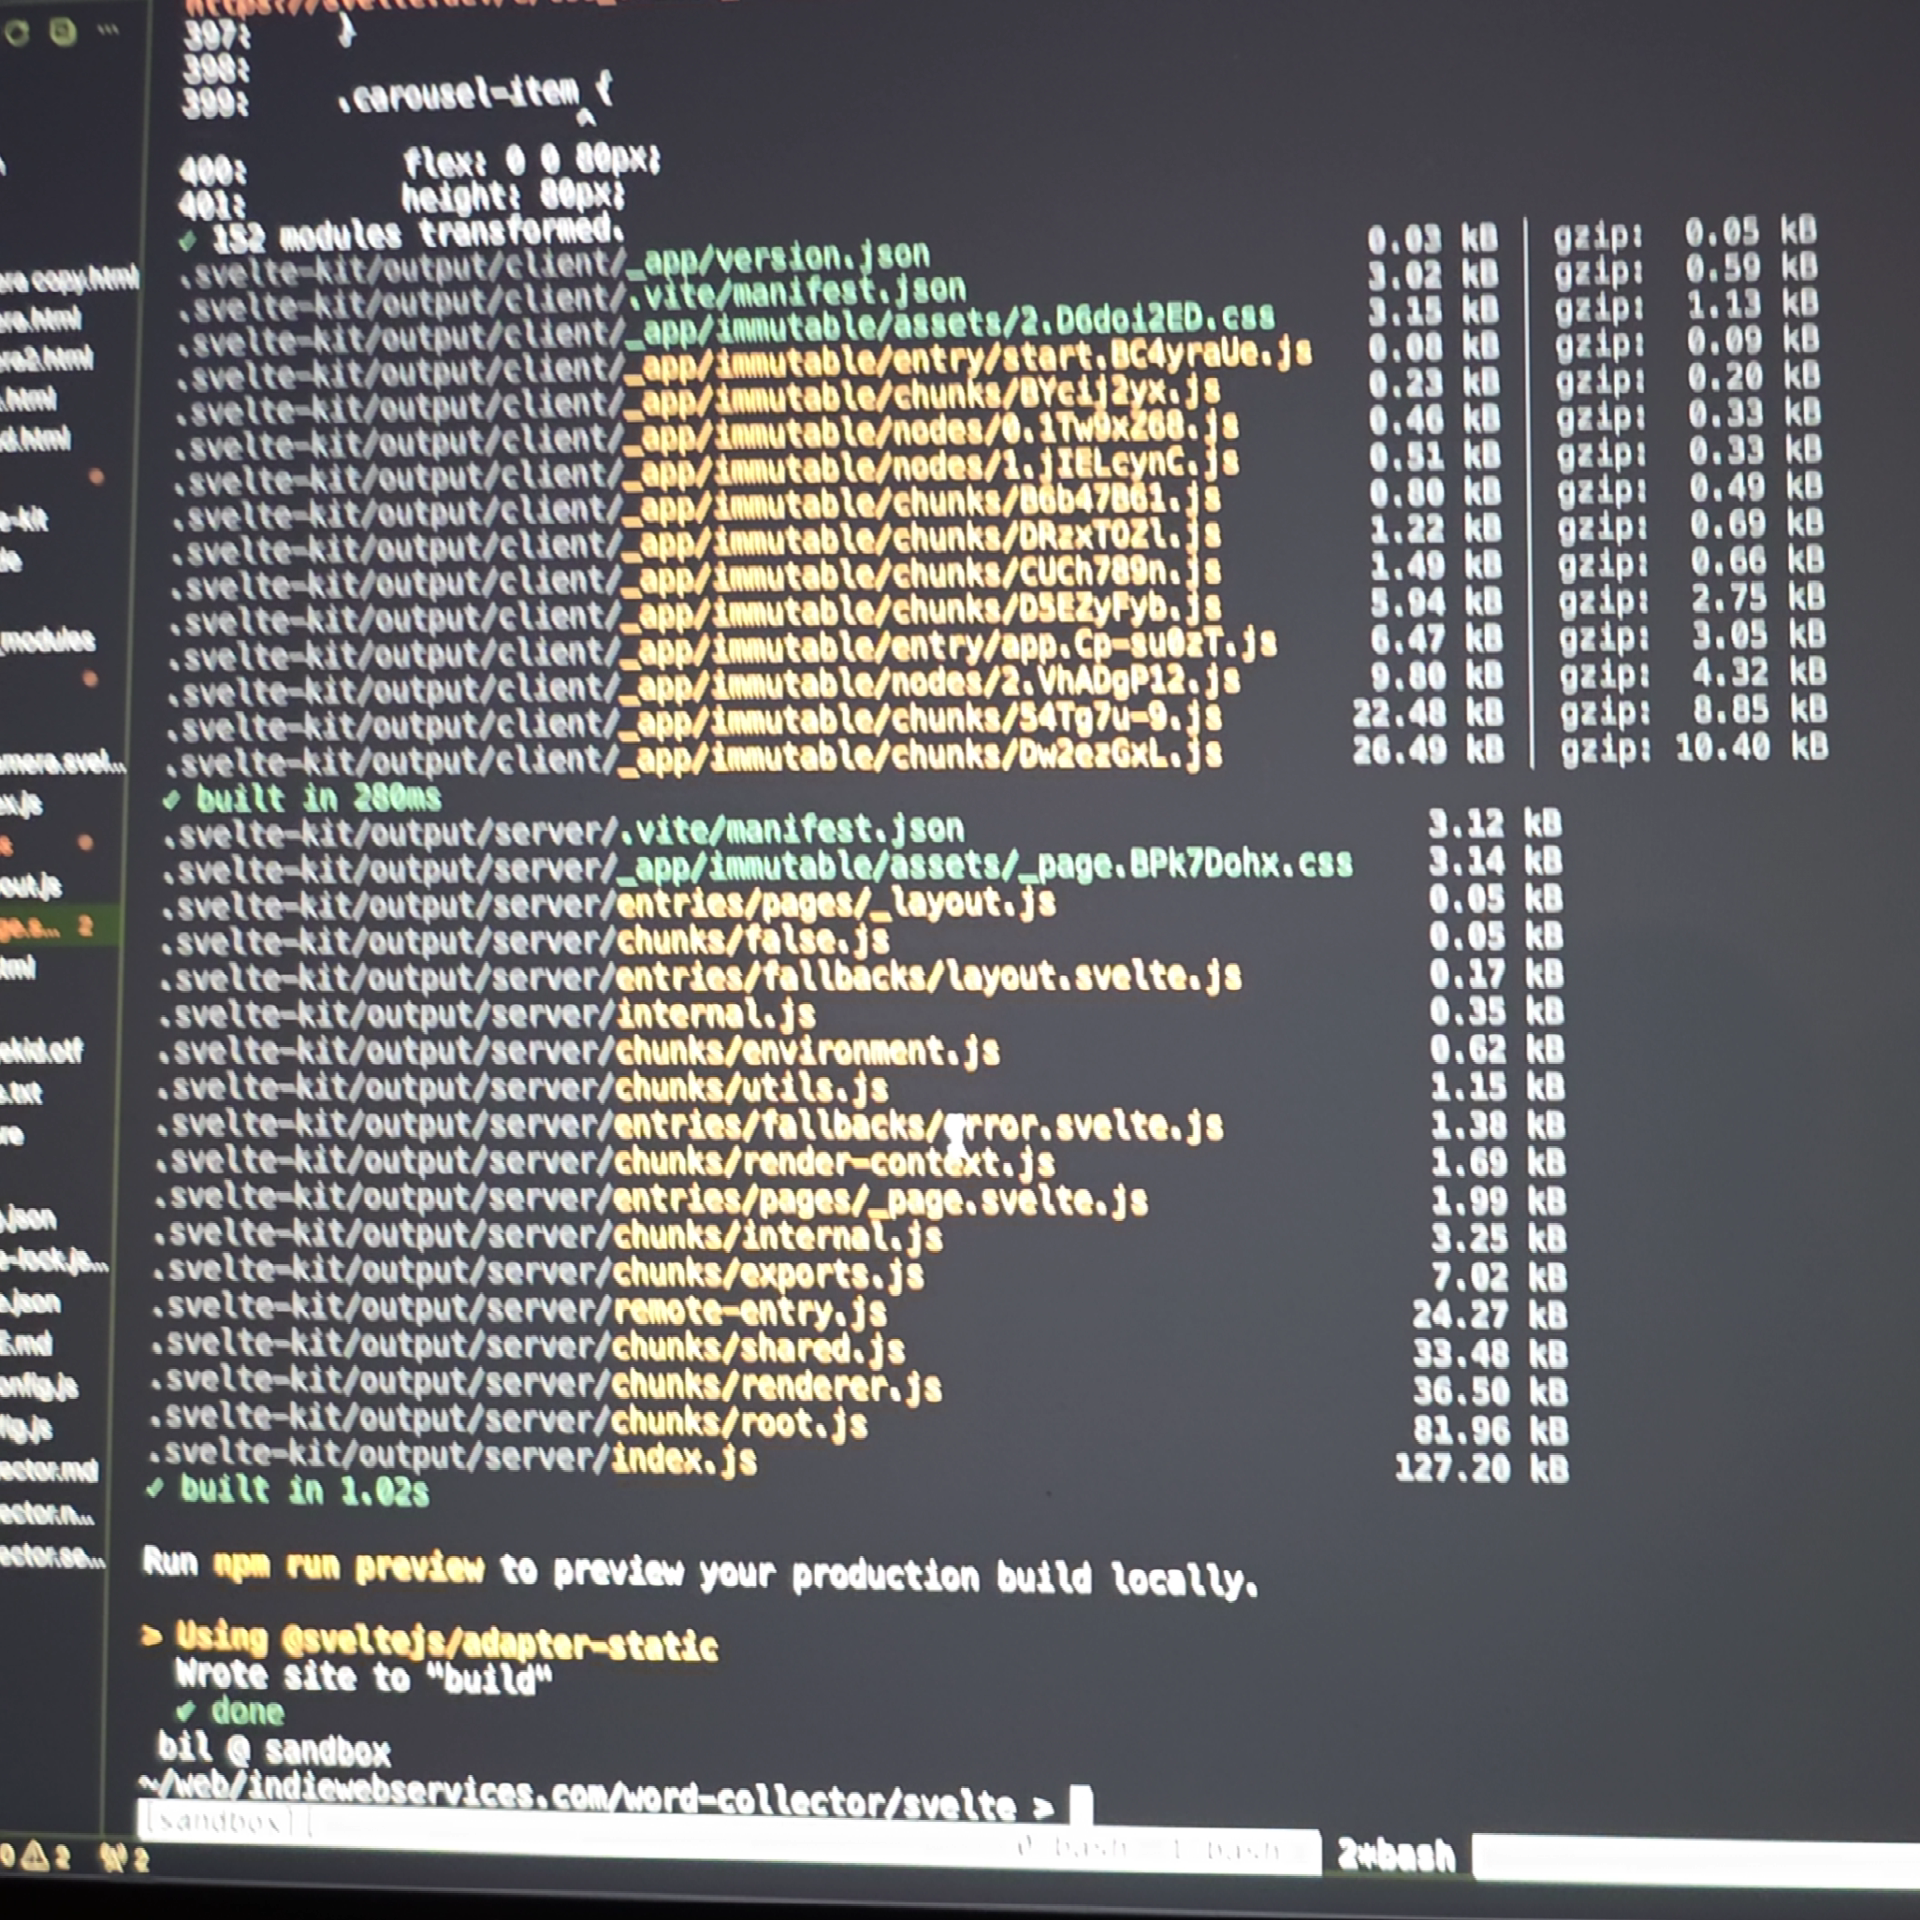The height and width of the screenshot is (1920, 1920).
Task: Click the orange dot above out.js
Action: click(86, 843)
